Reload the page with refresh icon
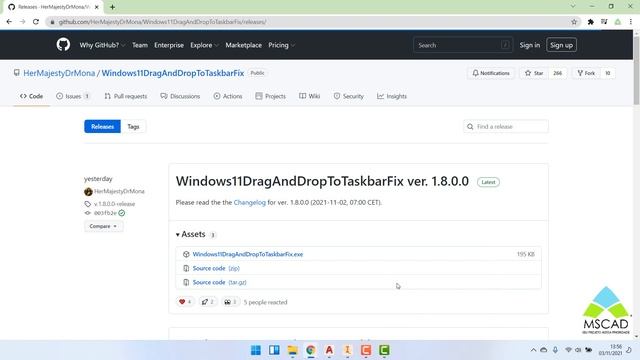Viewport: 640px width, 360px height. click(36, 22)
